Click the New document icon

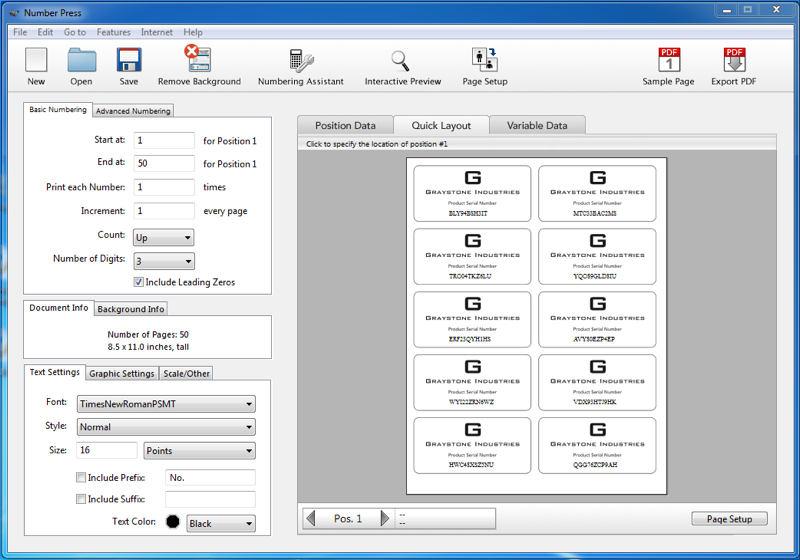[36, 60]
